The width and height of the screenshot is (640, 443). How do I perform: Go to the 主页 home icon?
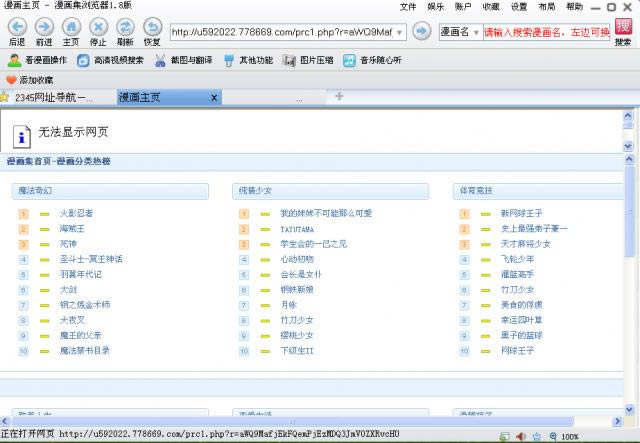point(71,27)
